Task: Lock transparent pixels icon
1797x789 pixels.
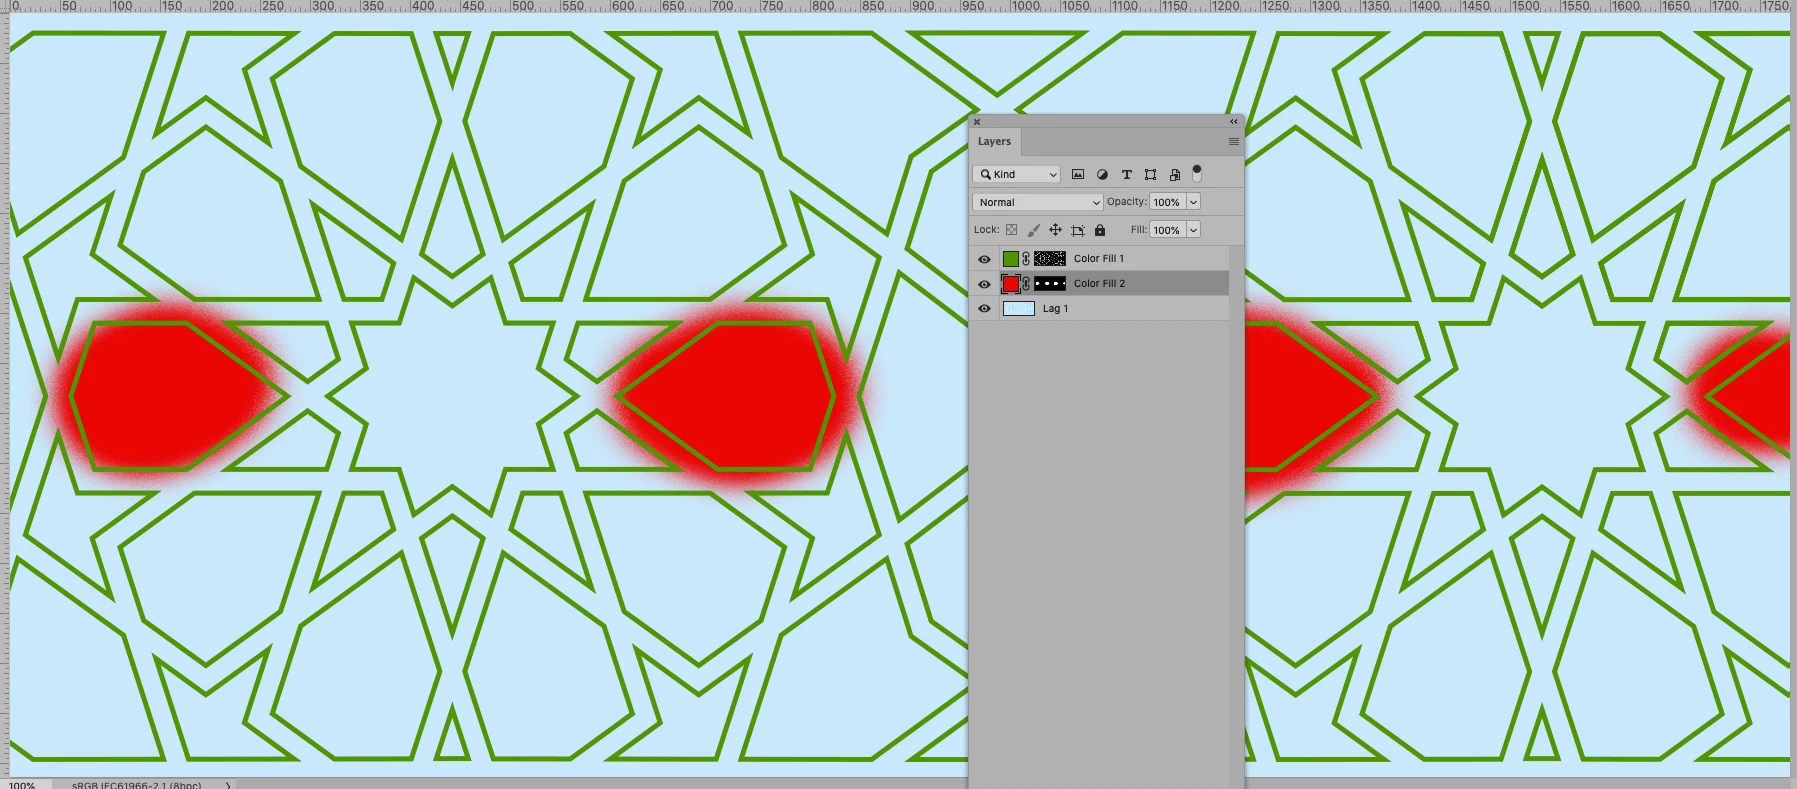Action: (1012, 230)
